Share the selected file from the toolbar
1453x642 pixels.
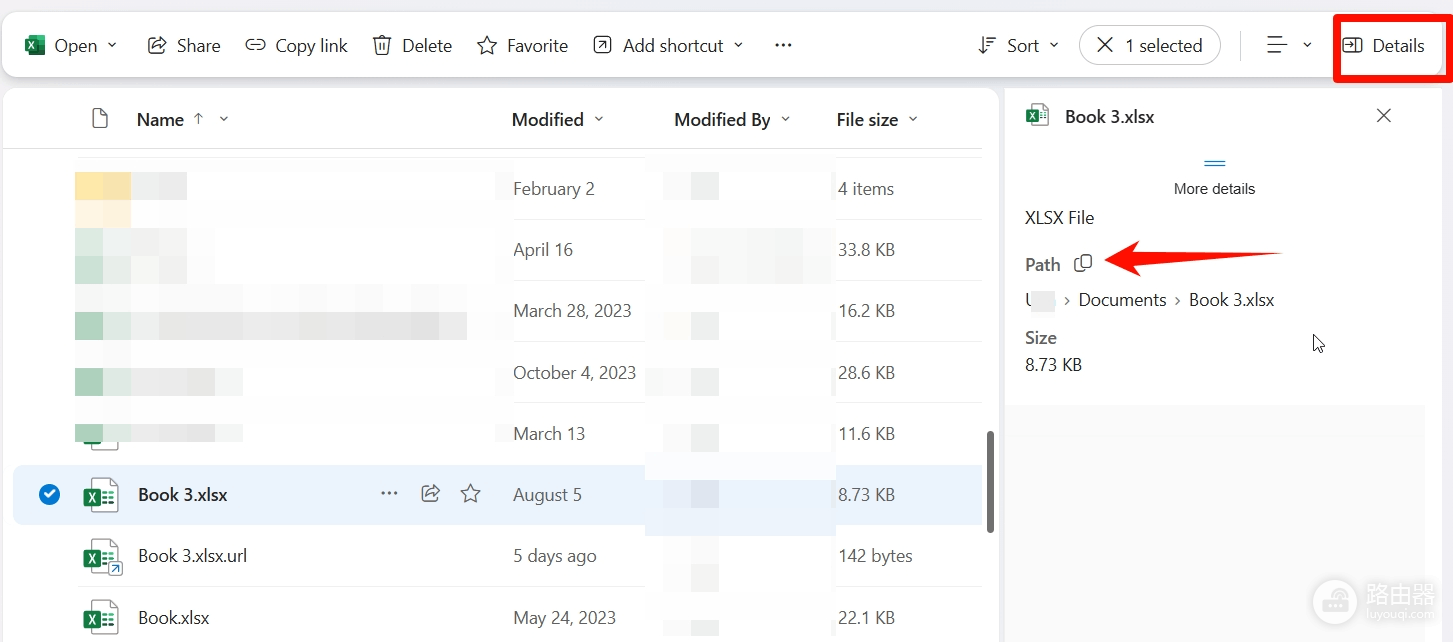point(184,45)
